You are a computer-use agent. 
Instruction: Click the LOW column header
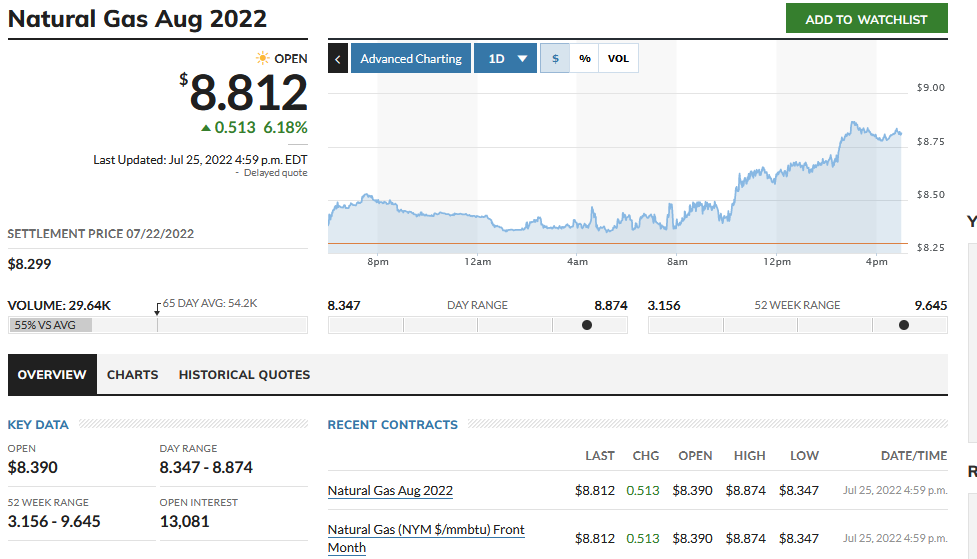(x=804, y=456)
